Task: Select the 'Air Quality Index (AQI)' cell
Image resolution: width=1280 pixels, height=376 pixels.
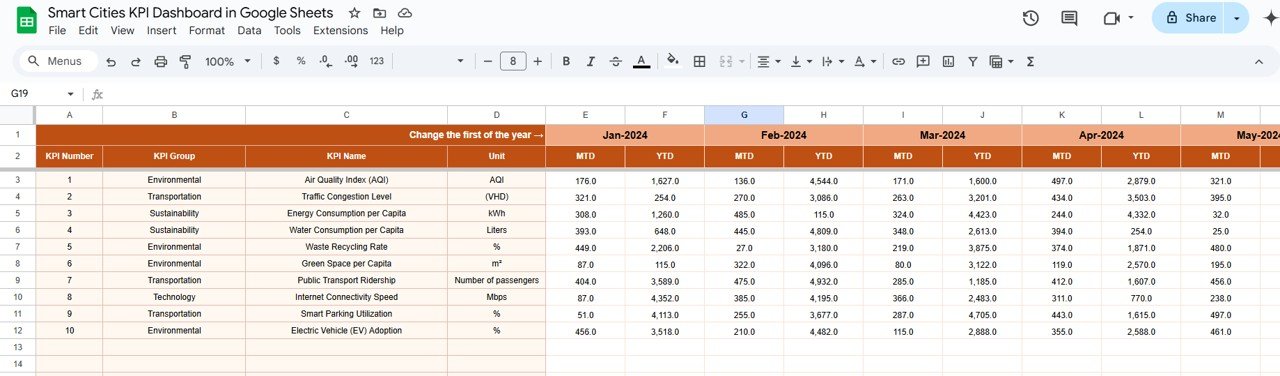Action: click(x=346, y=180)
